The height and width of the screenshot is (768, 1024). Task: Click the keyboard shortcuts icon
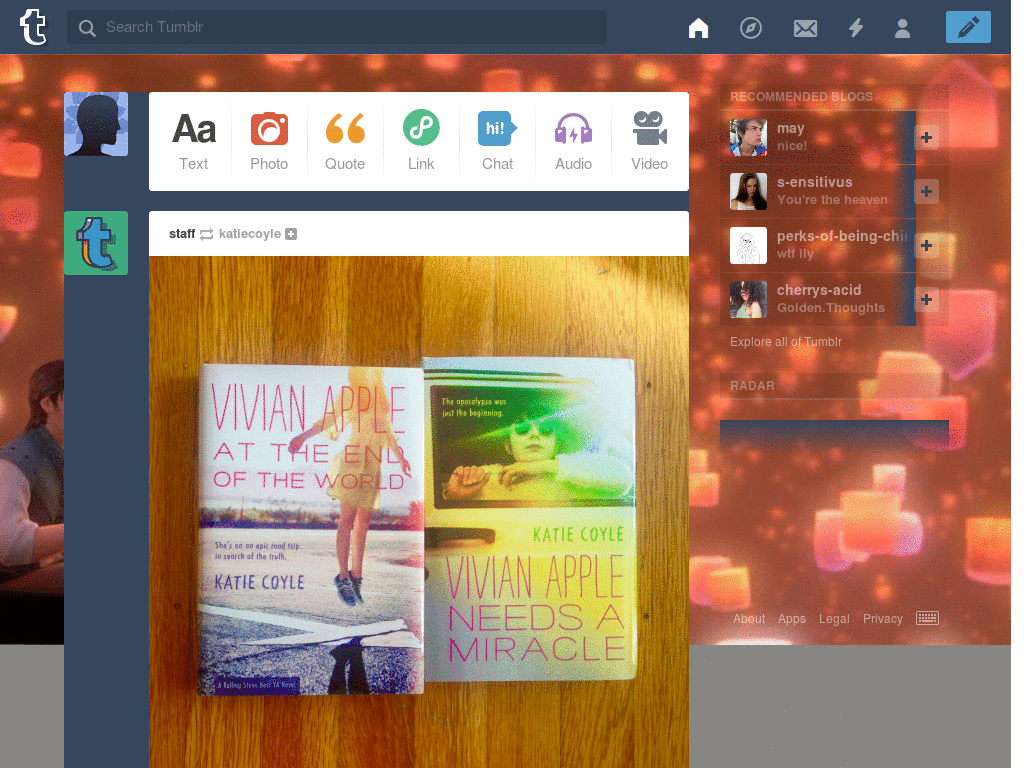click(x=927, y=618)
